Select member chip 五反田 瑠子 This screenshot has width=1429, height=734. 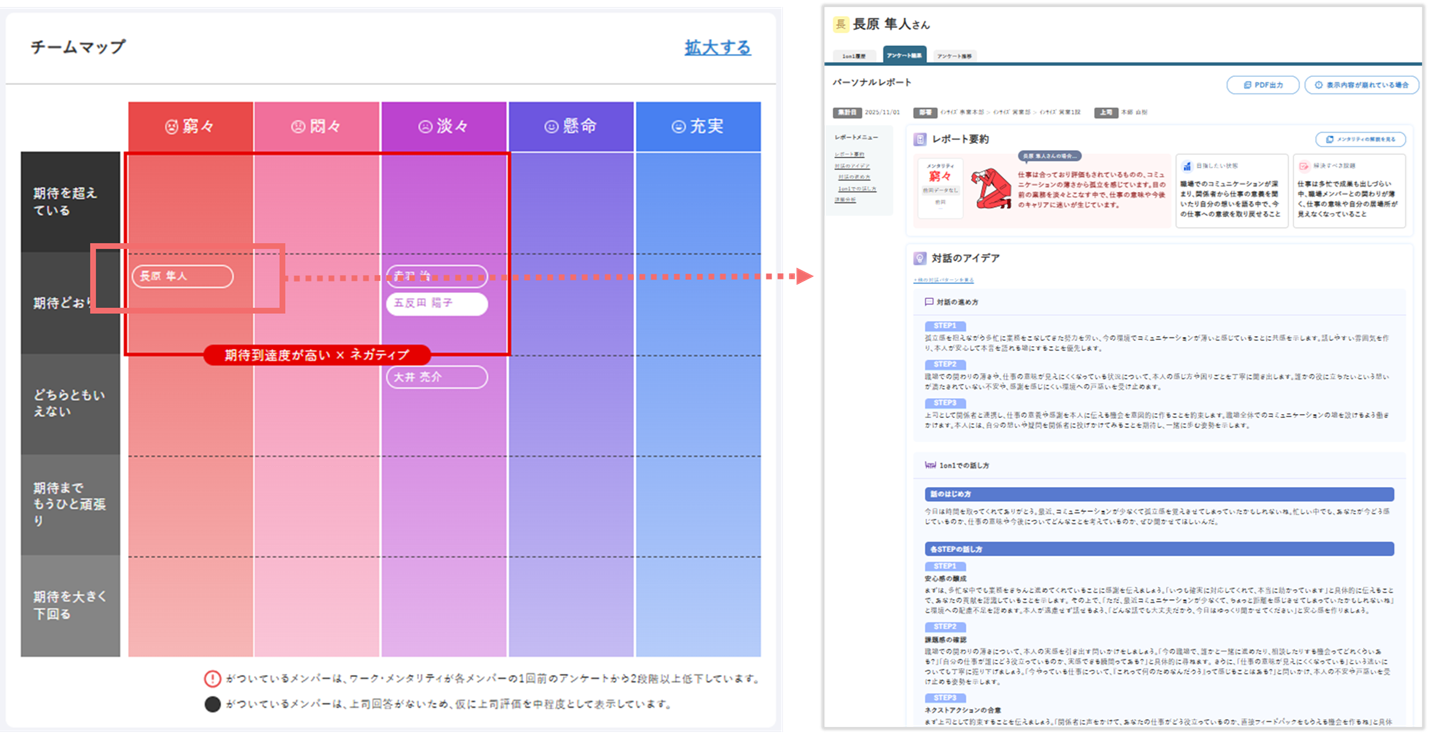coord(436,304)
